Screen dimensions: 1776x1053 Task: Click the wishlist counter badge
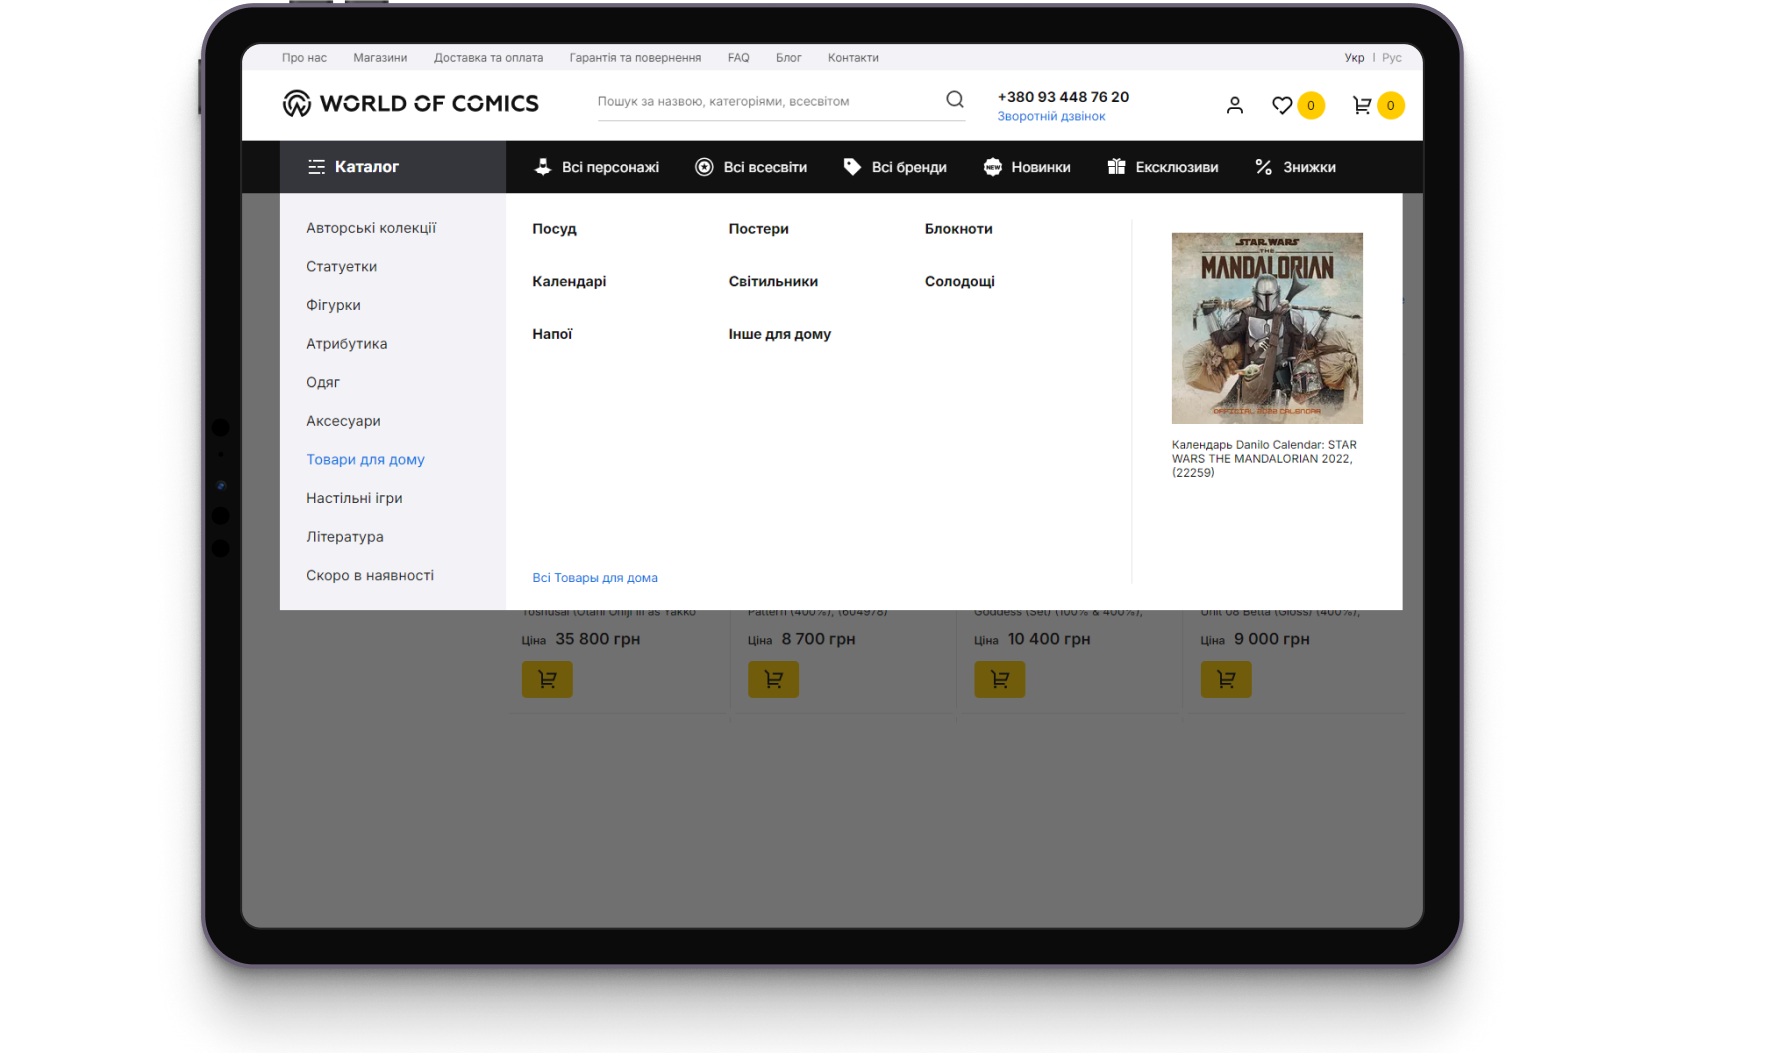click(1311, 105)
